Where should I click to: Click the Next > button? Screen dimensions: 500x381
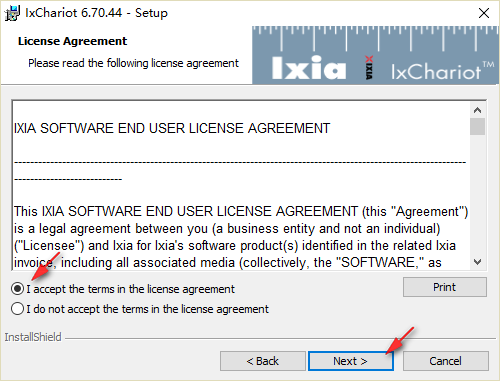tap(351, 361)
